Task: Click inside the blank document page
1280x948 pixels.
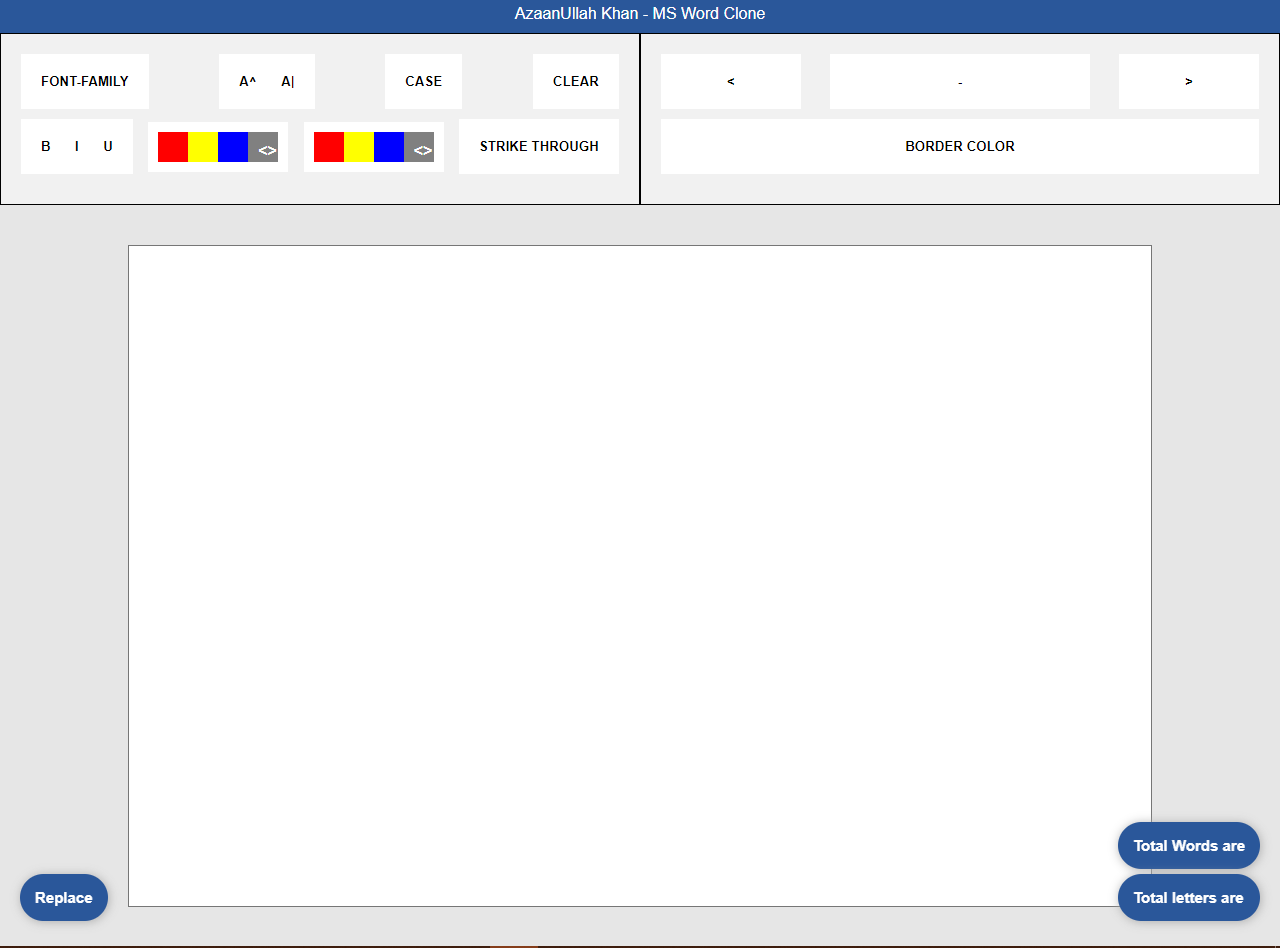Action: click(x=640, y=576)
